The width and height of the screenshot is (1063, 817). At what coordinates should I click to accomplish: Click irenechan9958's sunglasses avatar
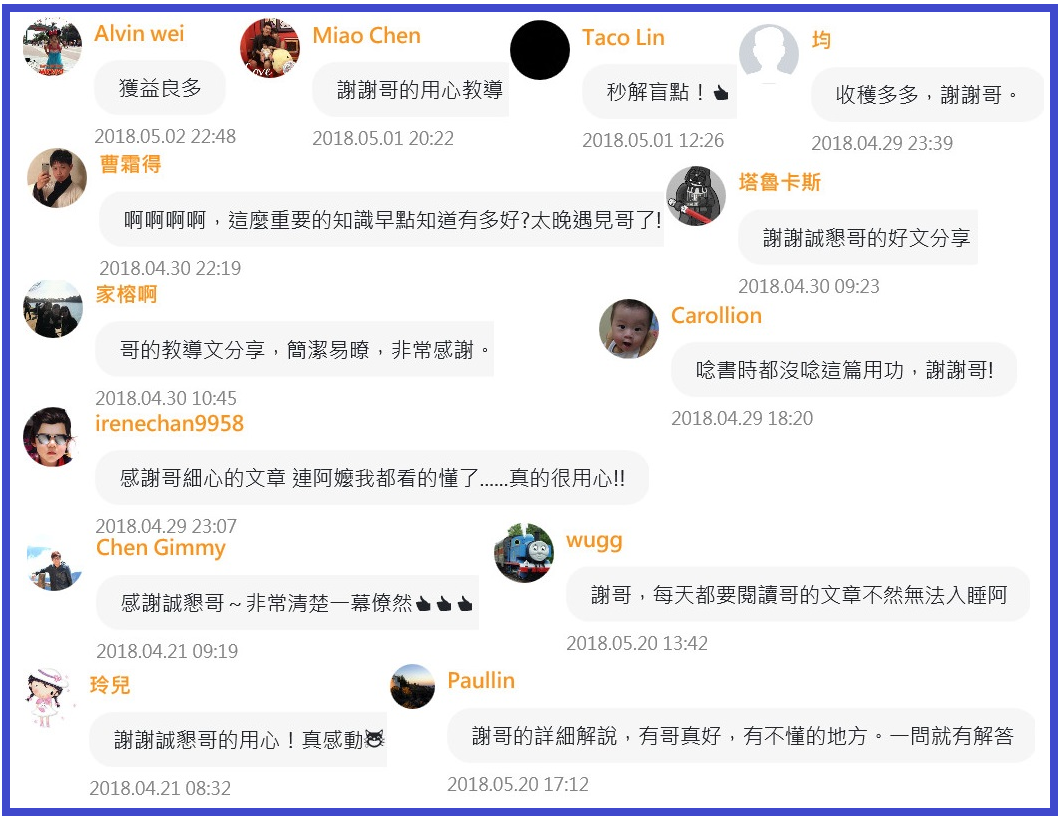click(52, 437)
